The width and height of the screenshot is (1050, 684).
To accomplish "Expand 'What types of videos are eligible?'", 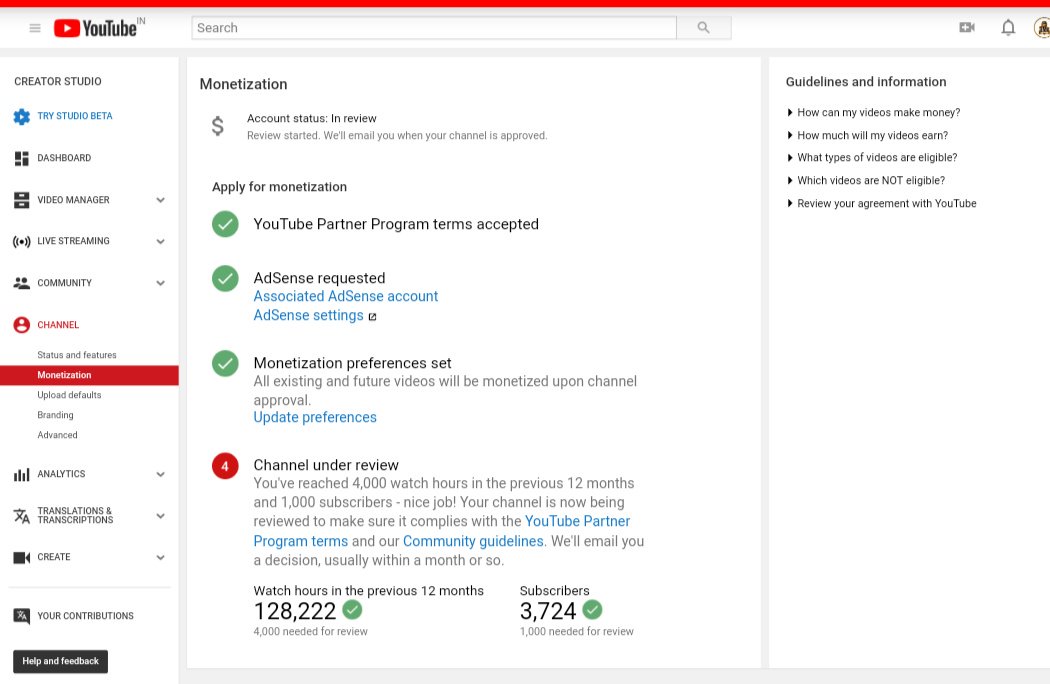I will tap(872, 157).
